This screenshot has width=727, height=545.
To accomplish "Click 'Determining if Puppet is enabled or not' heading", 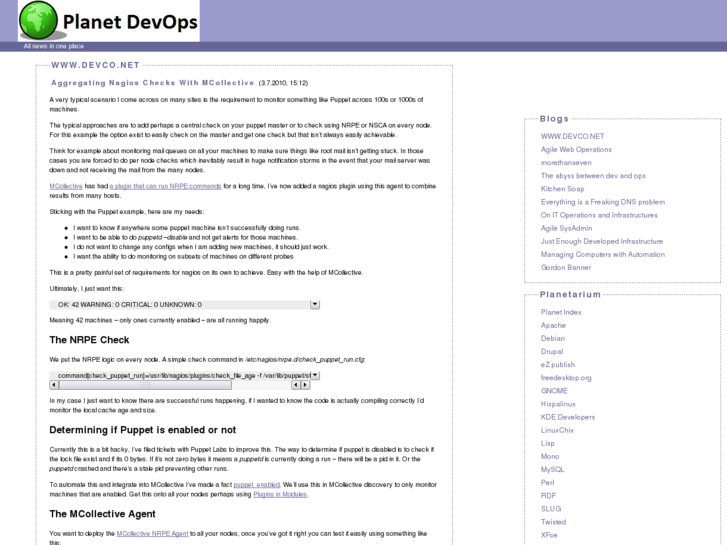I will click(x=143, y=430).
